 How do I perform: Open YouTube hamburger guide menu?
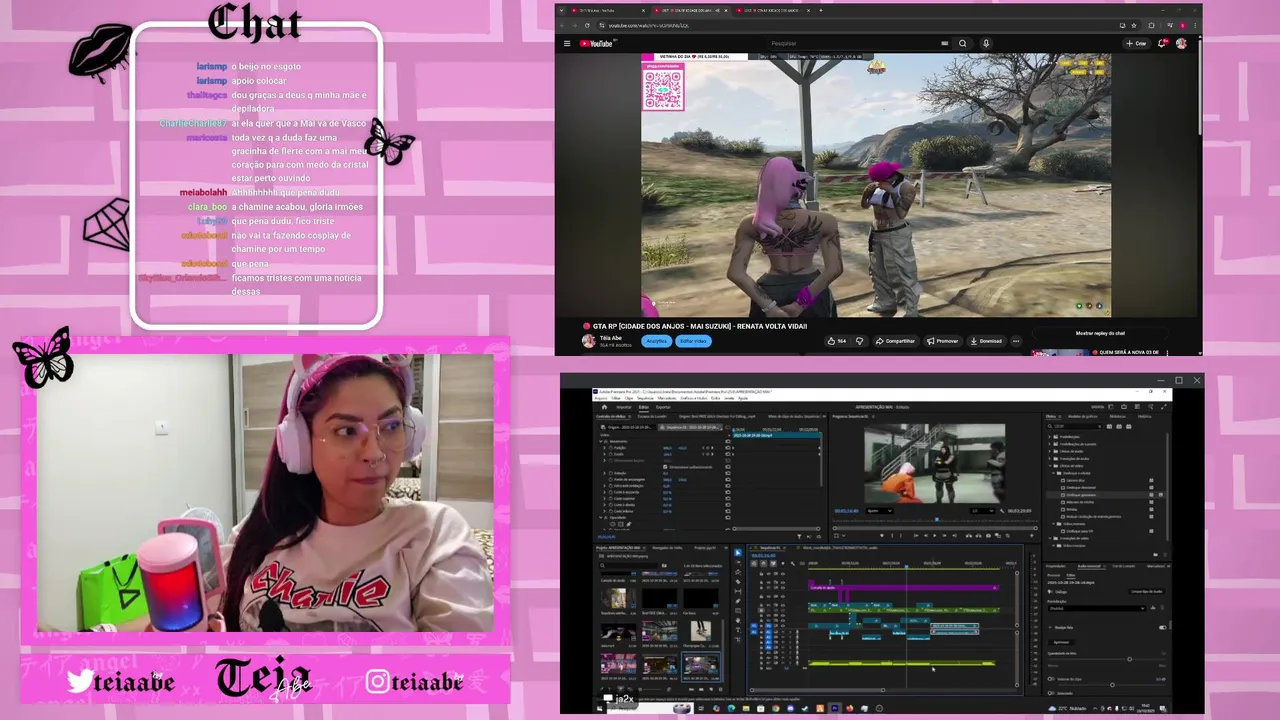[x=567, y=43]
